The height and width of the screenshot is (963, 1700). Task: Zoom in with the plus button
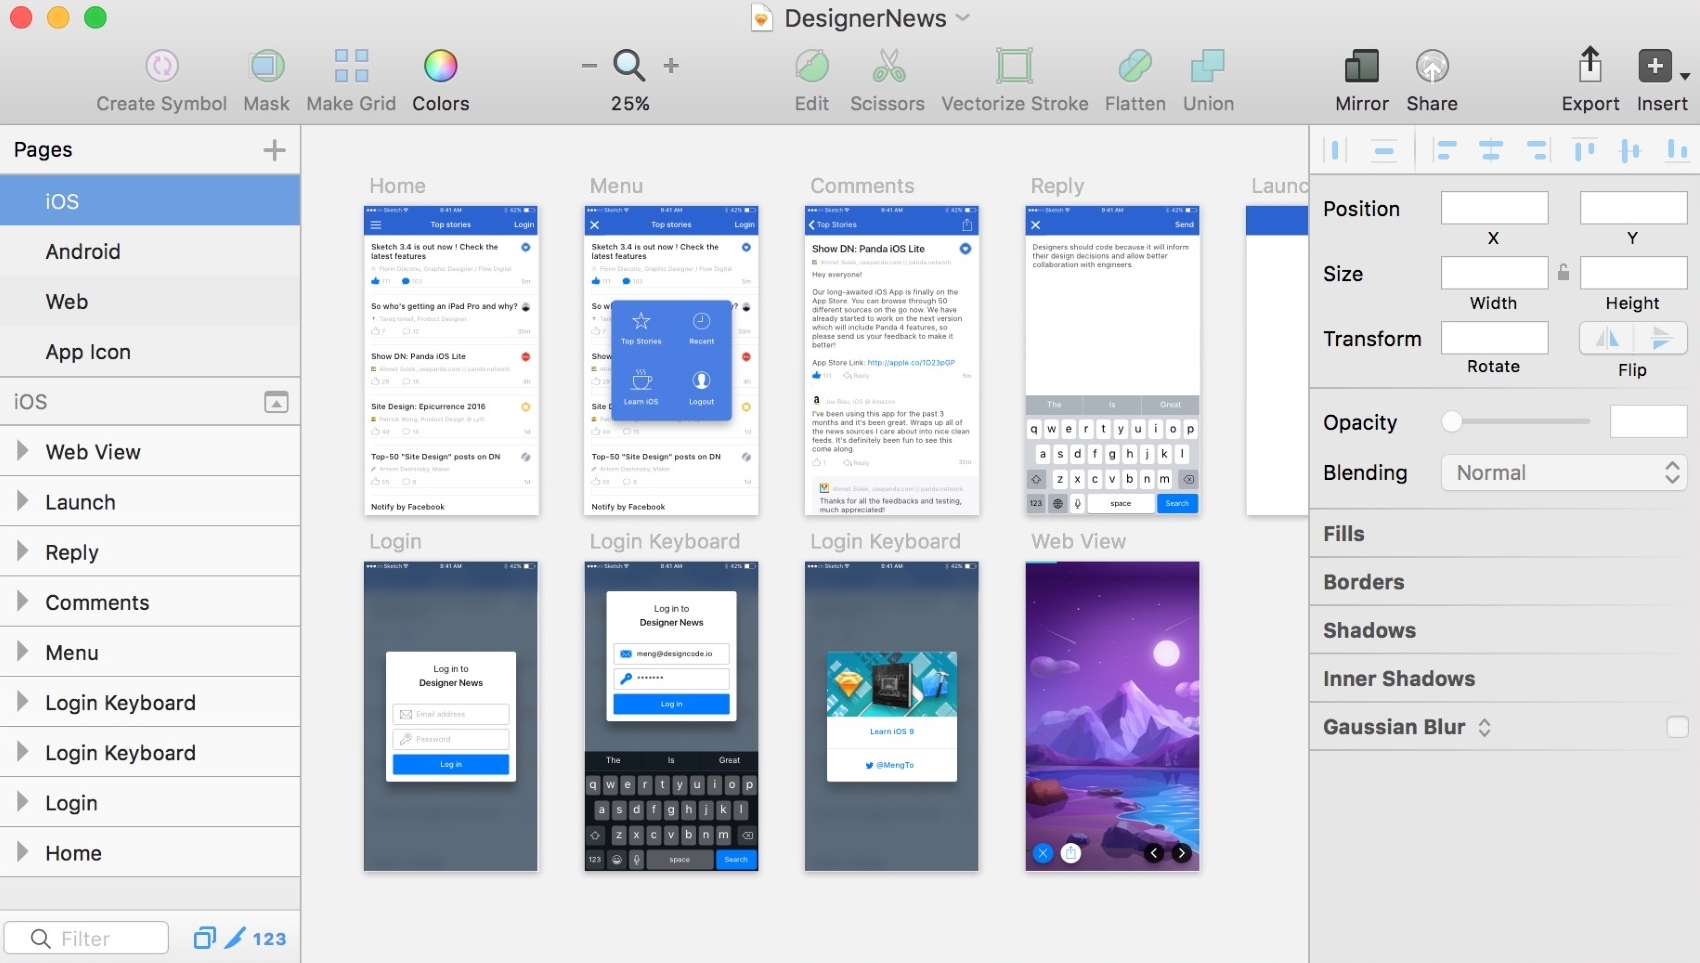coord(671,66)
